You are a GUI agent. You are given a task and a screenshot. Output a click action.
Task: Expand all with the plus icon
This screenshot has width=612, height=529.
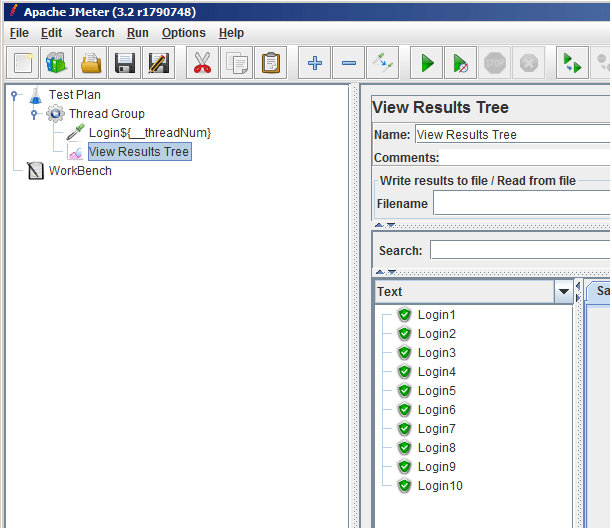[x=315, y=63]
